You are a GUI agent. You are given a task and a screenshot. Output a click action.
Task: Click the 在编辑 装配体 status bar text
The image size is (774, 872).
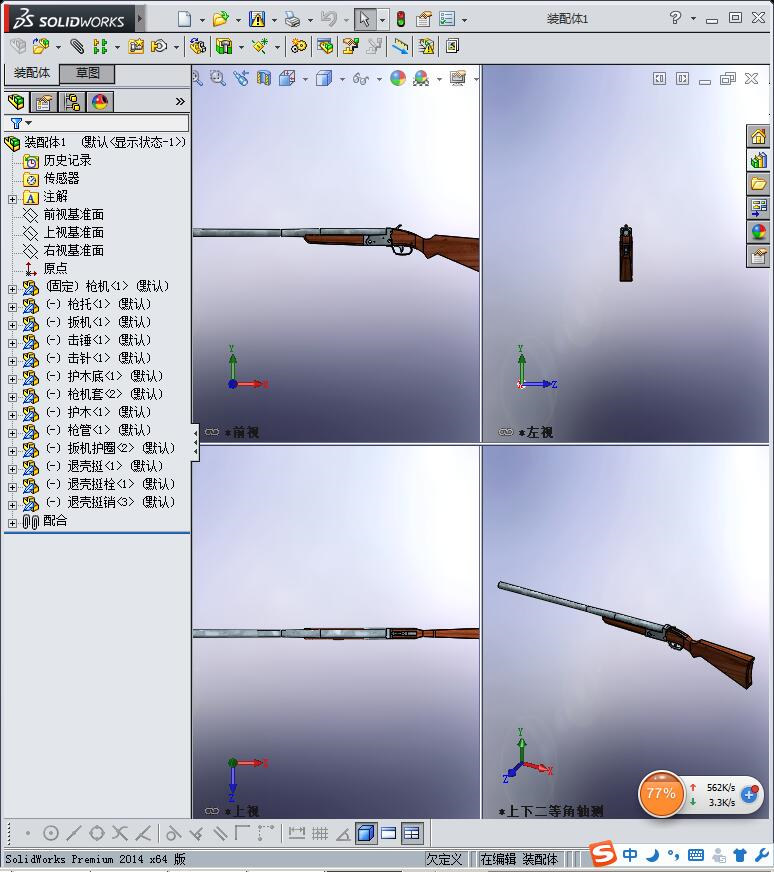pos(520,859)
